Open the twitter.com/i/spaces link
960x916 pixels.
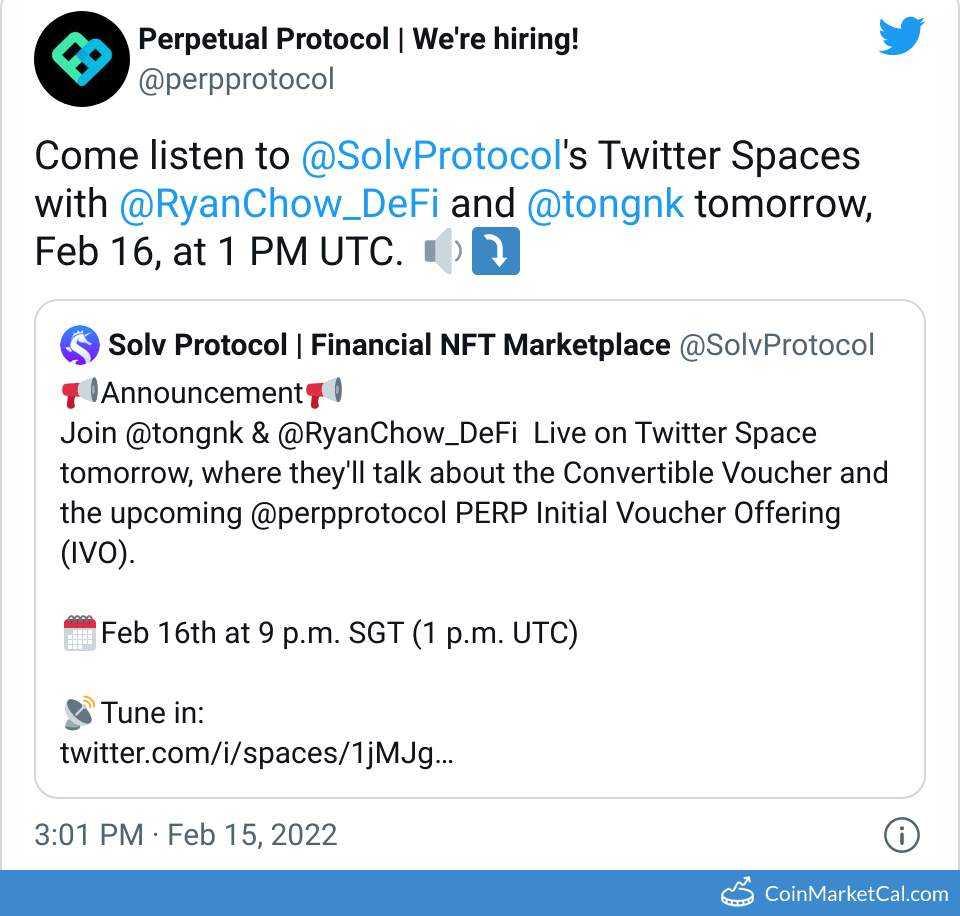257,752
